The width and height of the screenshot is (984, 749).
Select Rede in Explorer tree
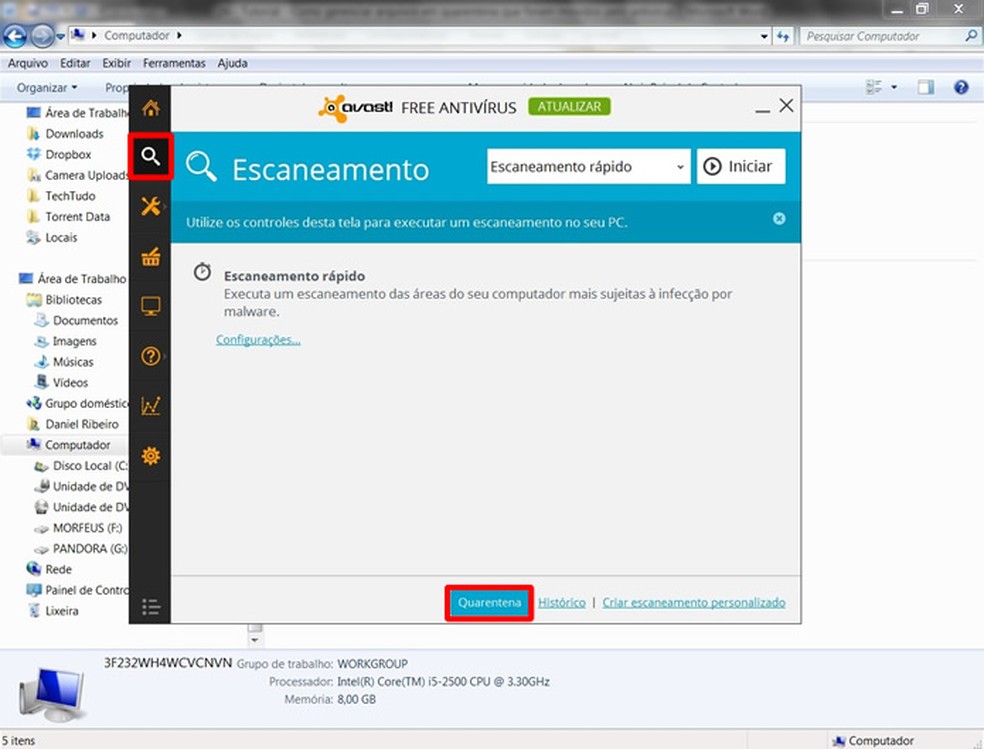coord(58,569)
